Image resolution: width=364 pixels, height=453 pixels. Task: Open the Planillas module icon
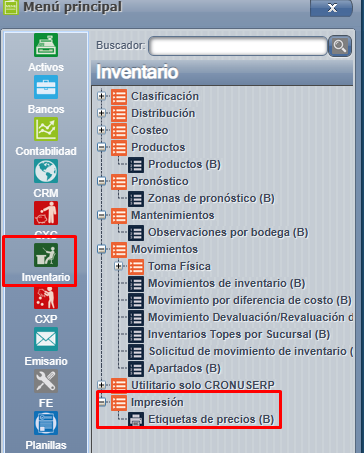tap(46, 423)
